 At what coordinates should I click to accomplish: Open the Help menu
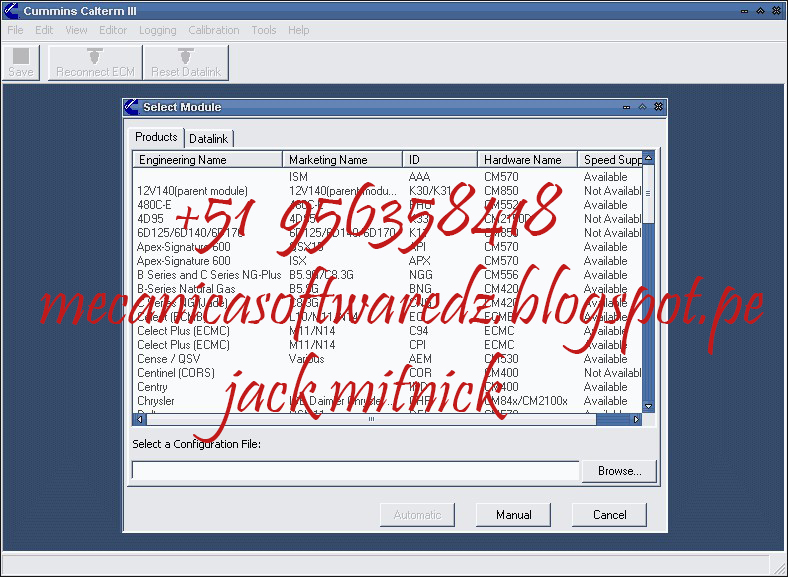click(x=299, y=30)
